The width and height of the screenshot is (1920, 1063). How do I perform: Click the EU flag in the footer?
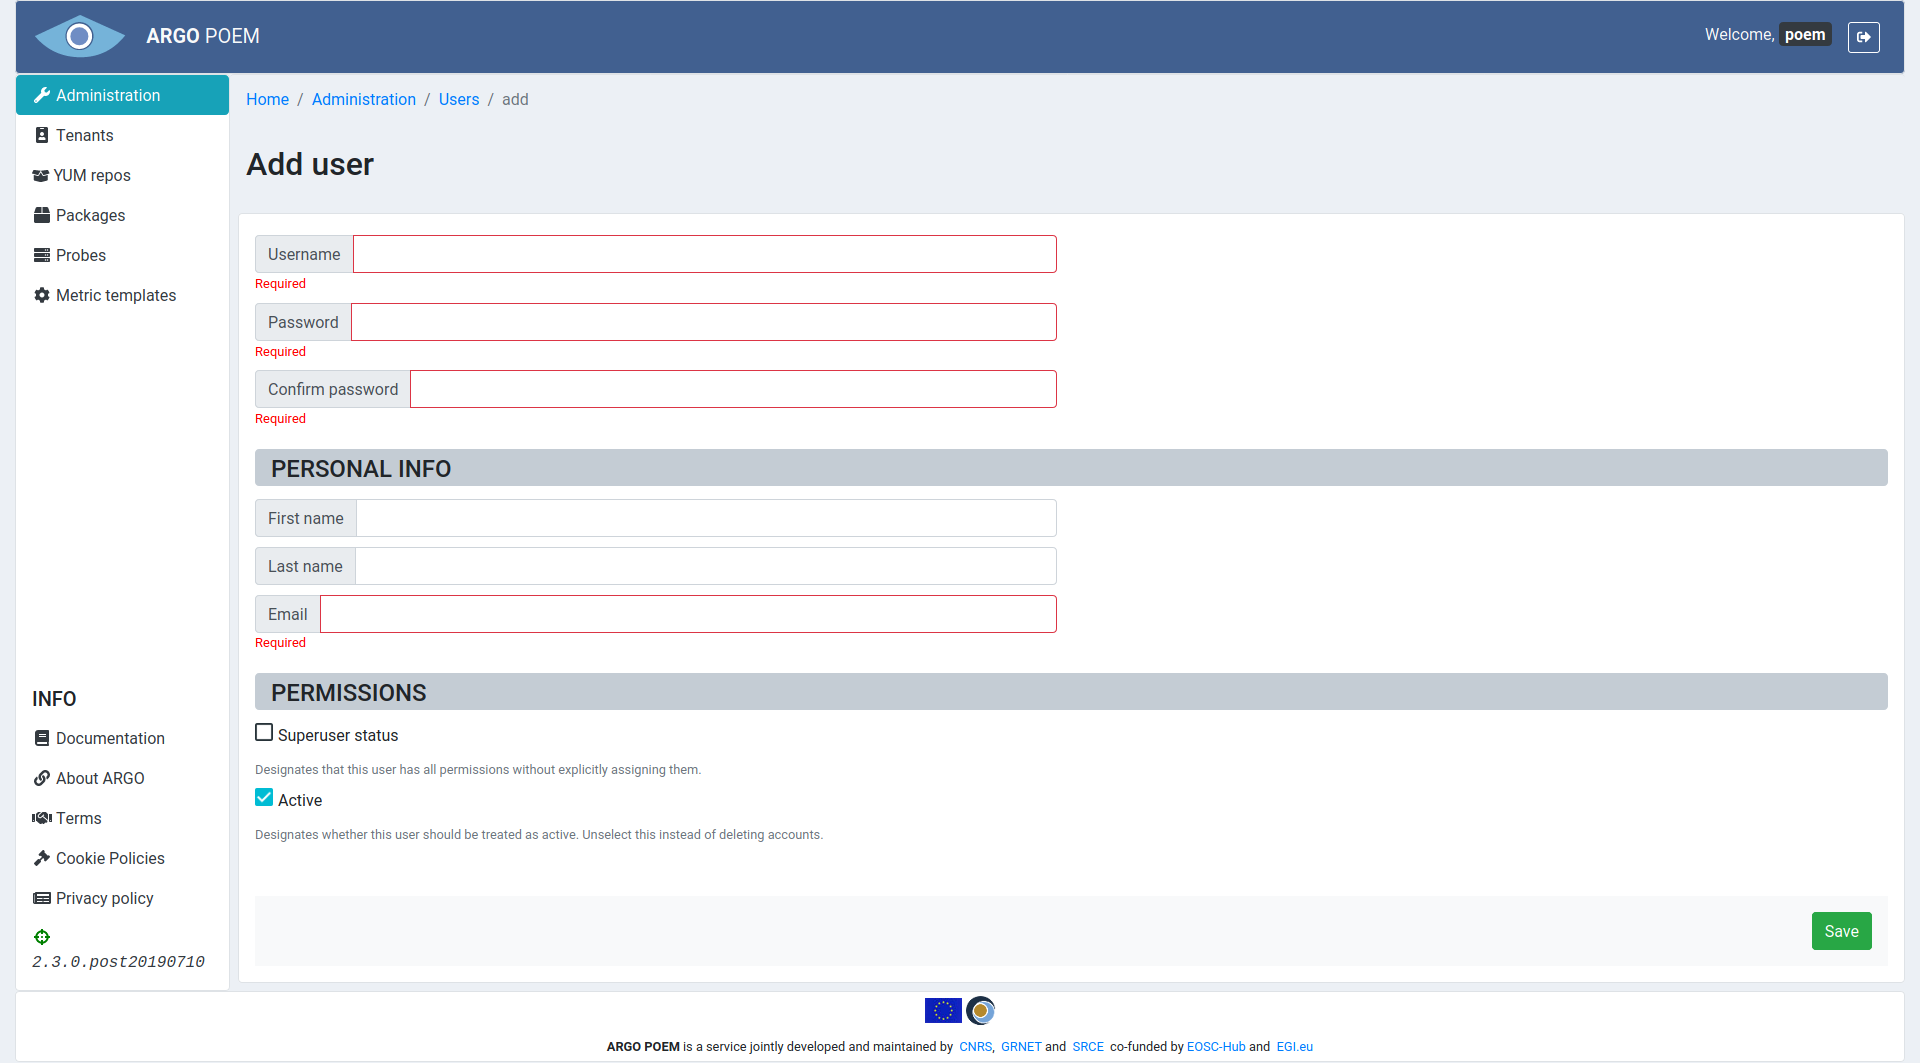(941, 1010)
